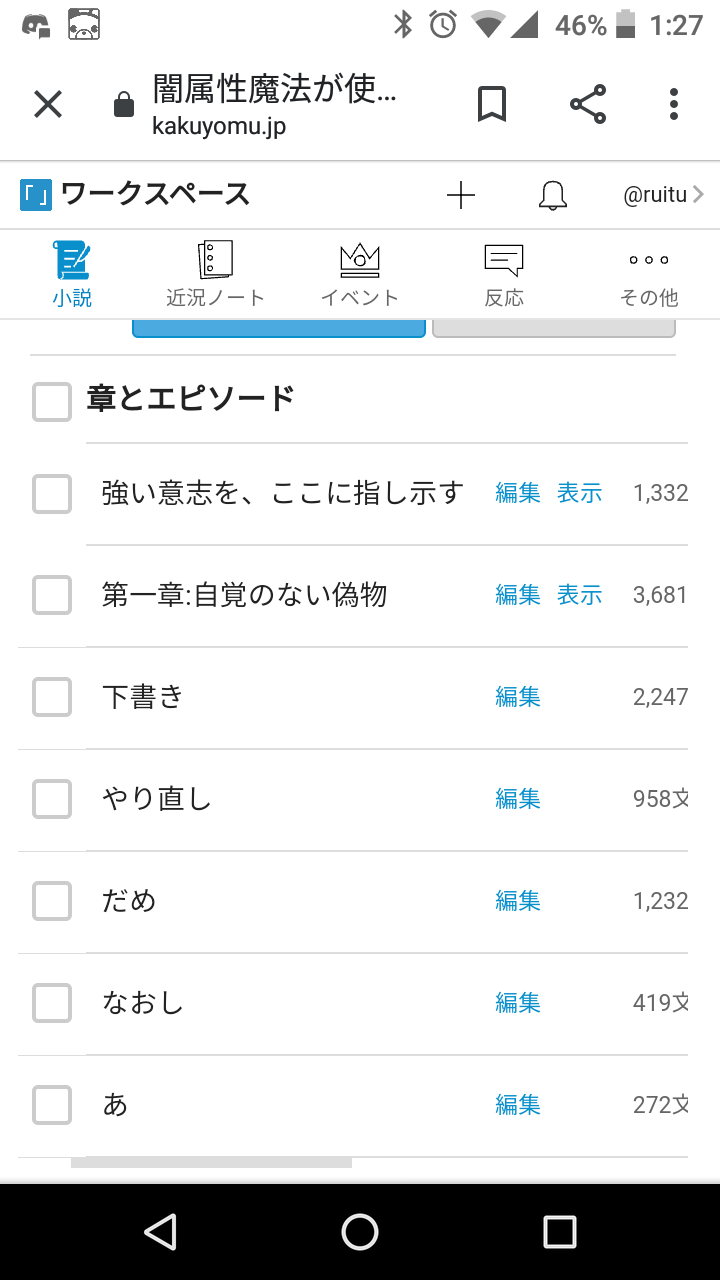The image size is (720, 1280).
Task: Go to the イベント tab
Action: 360,273
